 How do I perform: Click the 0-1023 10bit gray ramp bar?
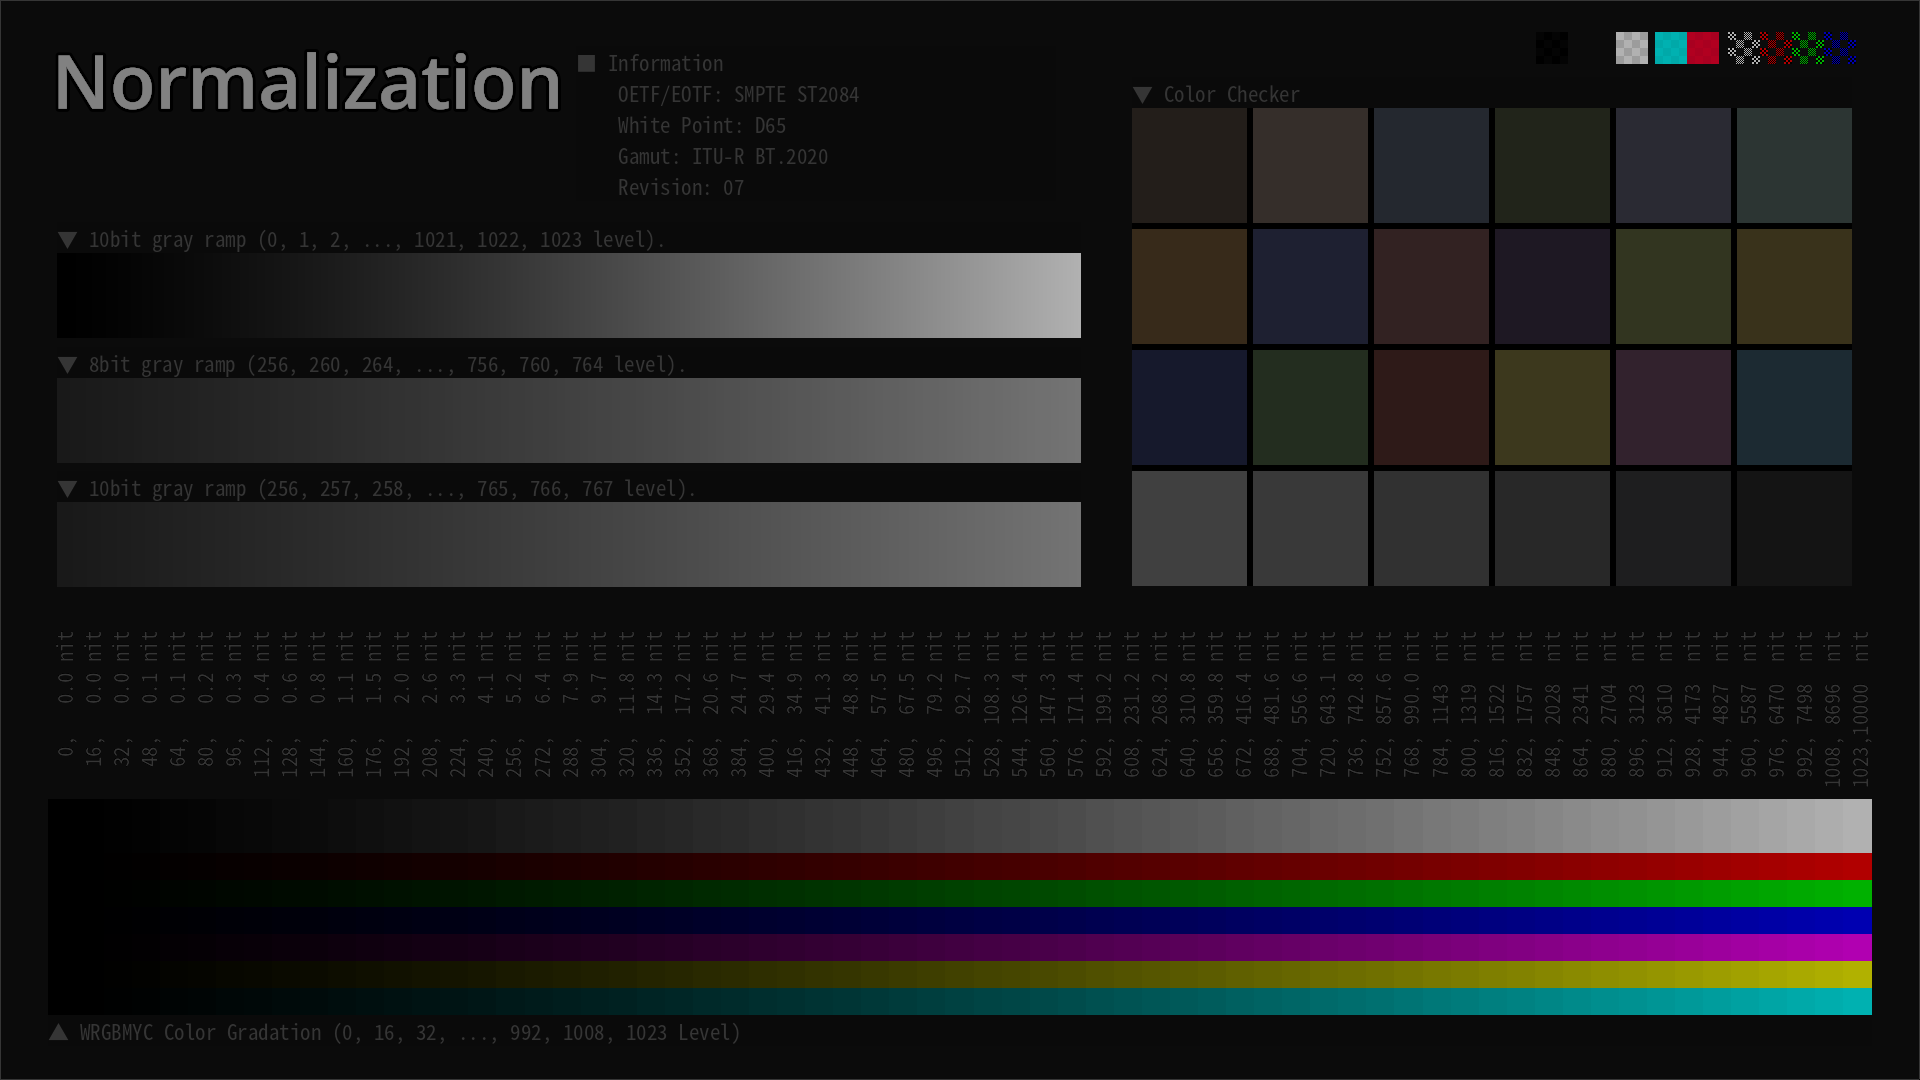[x=568, y=295]
